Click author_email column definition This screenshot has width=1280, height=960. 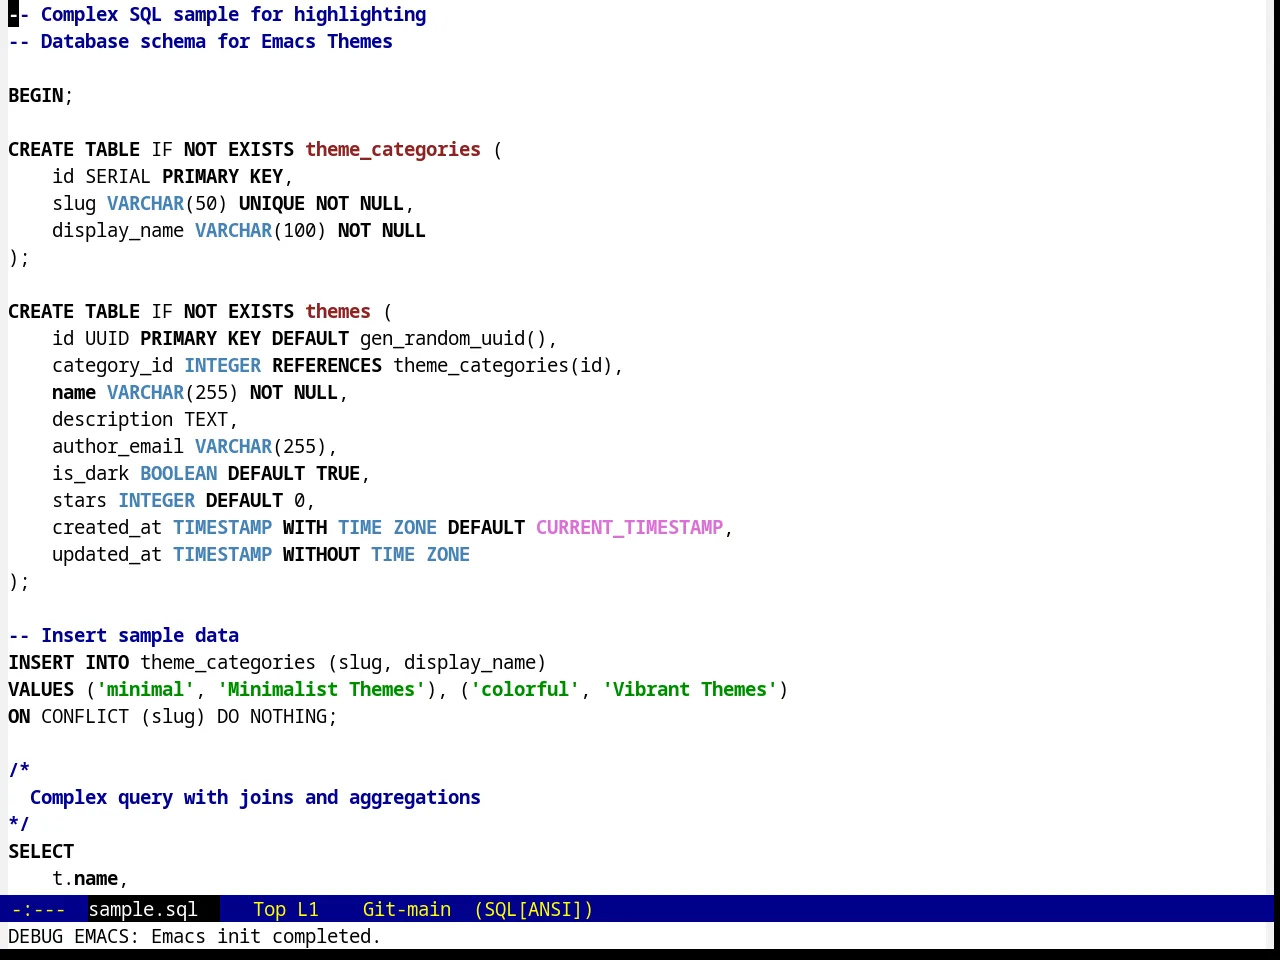(x=195, y=446)
